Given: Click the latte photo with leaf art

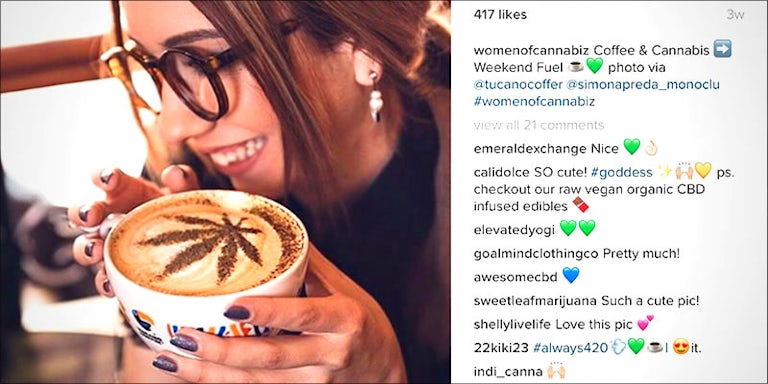Looking at the screenshot, I should coord(225,192).
